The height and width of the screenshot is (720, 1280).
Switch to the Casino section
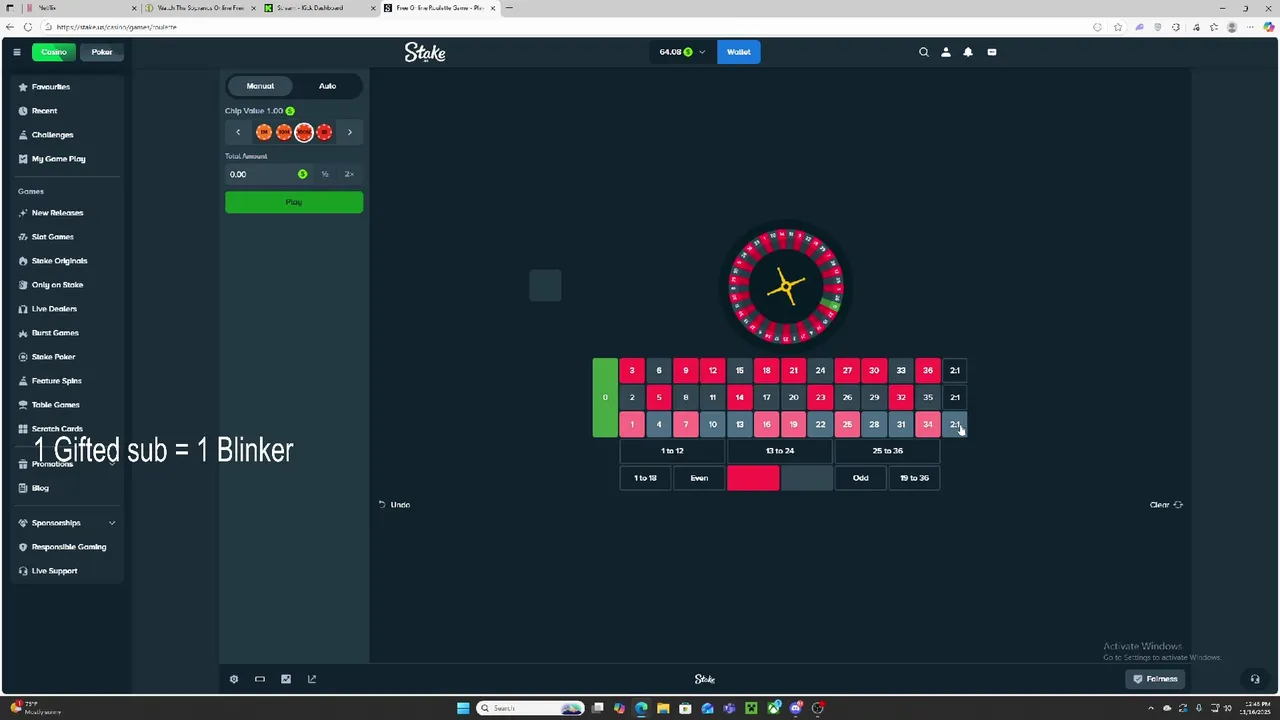(x=54, y=52)
